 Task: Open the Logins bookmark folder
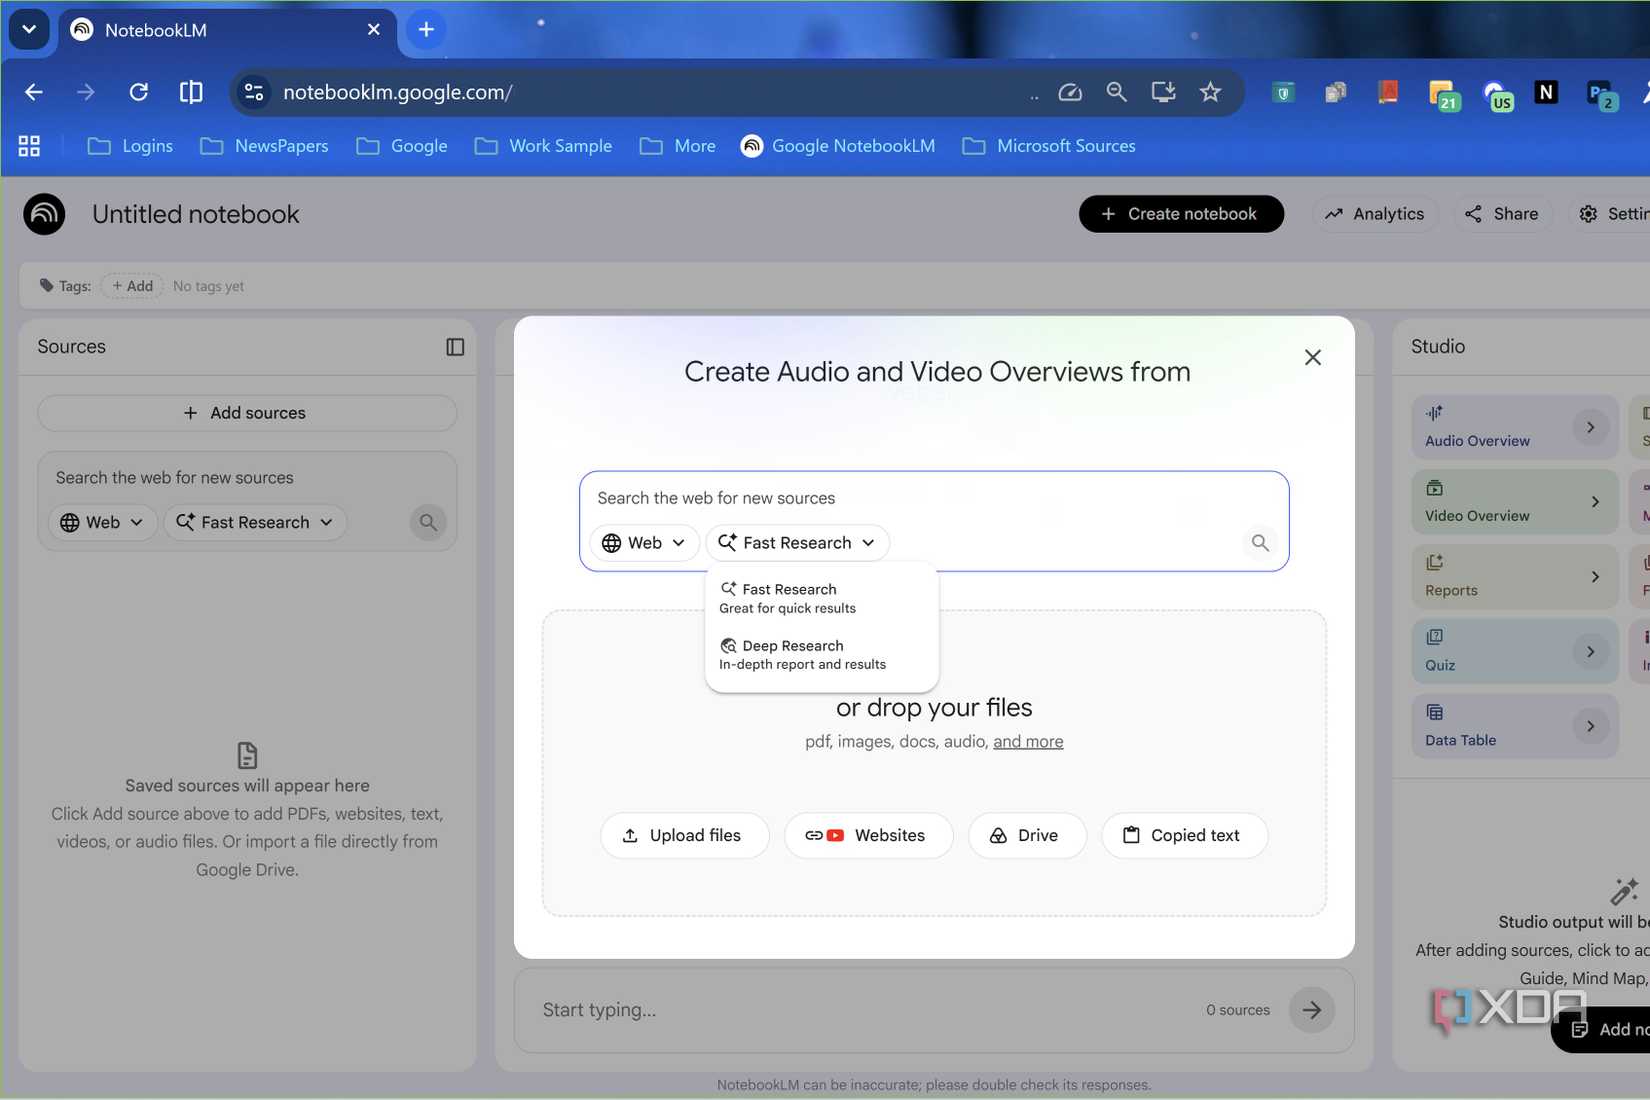[131, 146]
